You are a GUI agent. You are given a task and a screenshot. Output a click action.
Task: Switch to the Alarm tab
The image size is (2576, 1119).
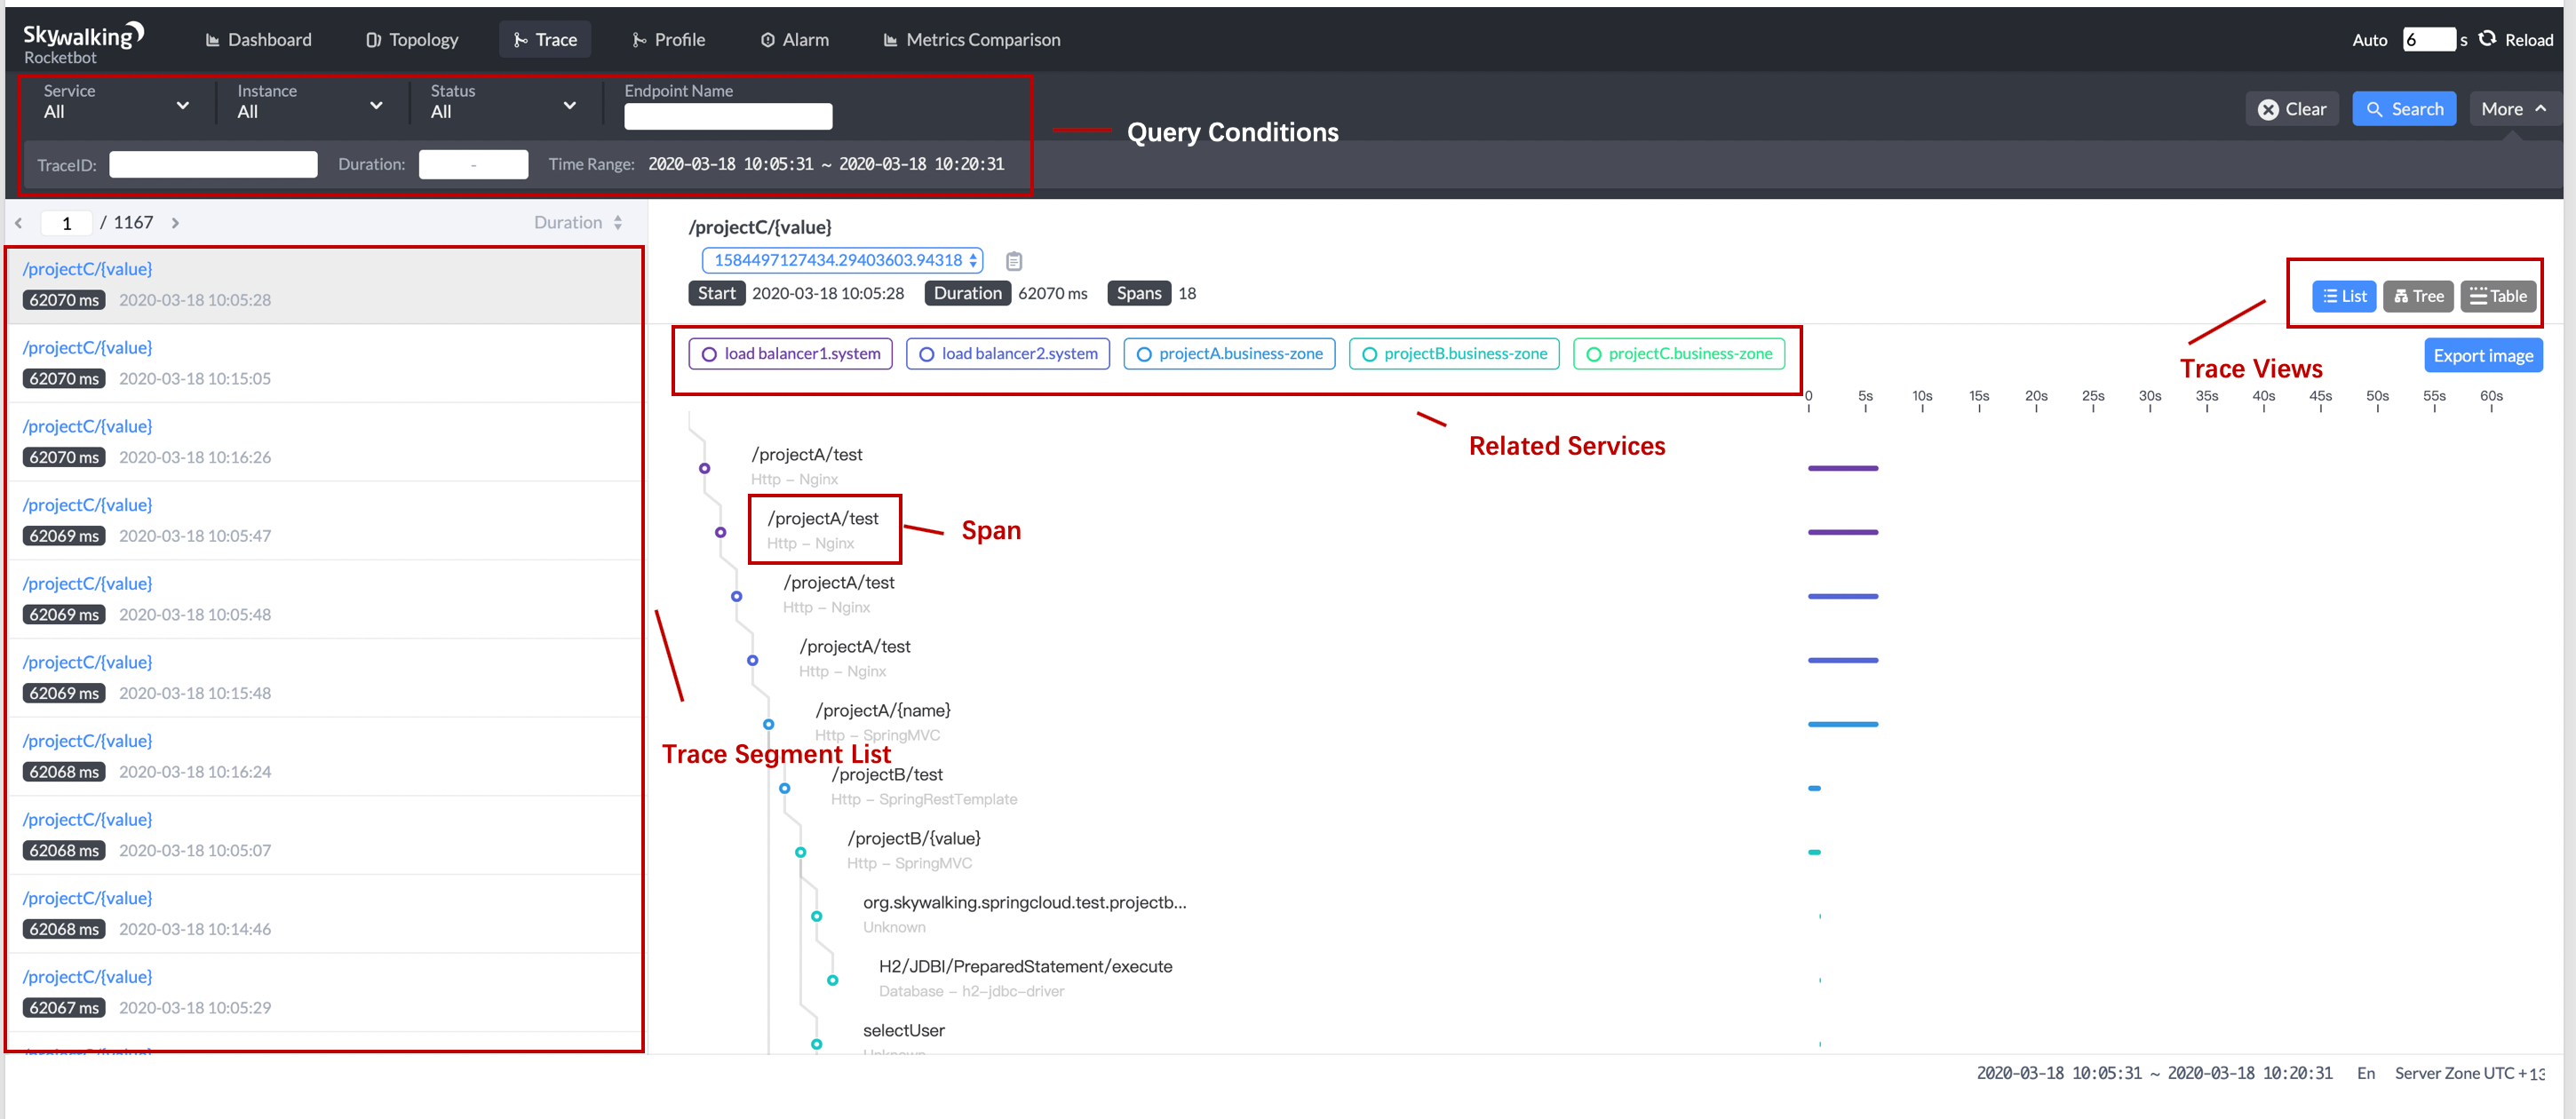point(794,40)
